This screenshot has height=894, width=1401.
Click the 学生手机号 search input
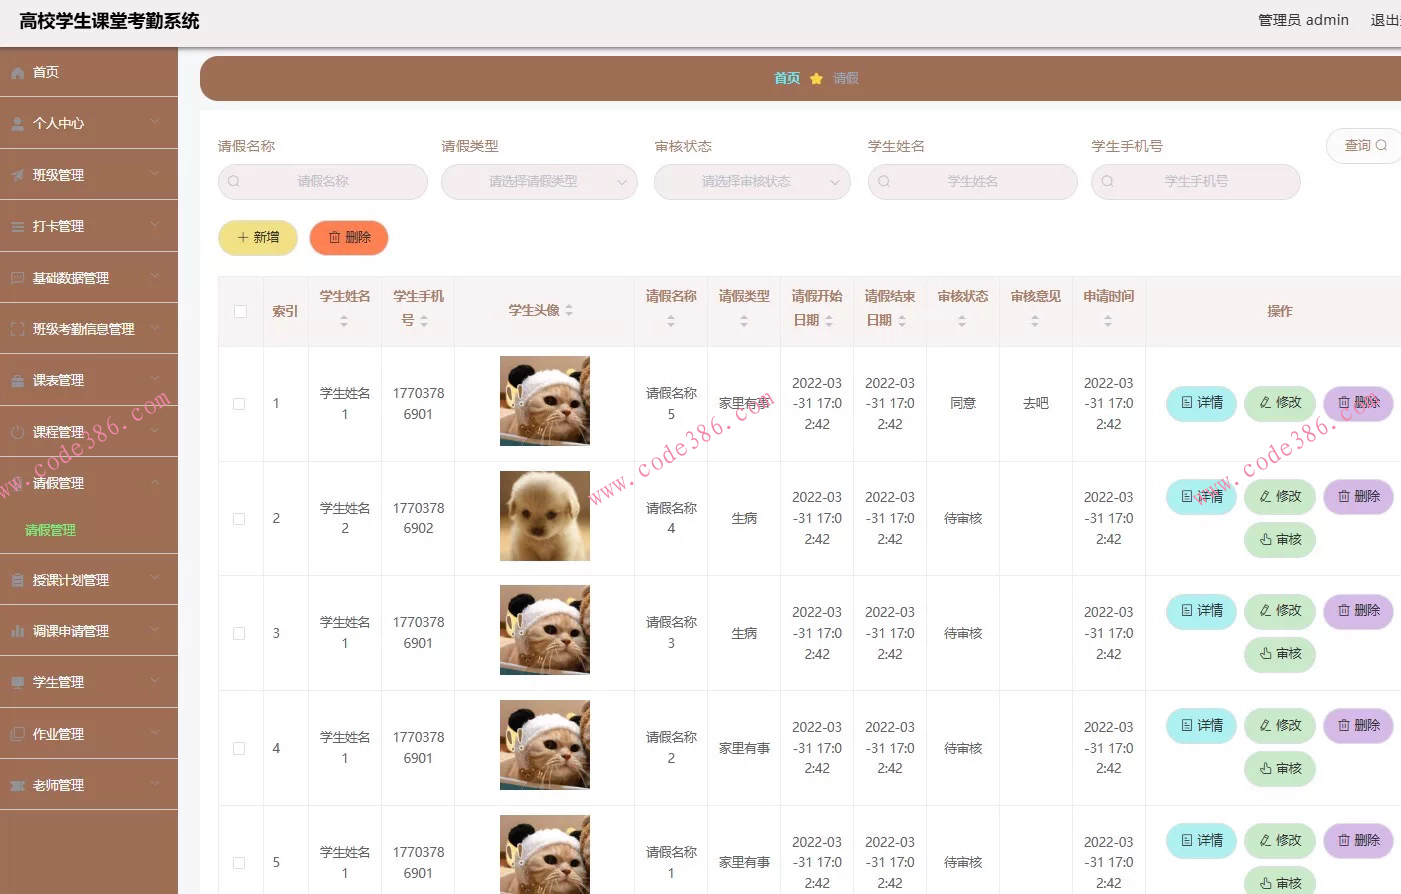[x=1196, y=182]
